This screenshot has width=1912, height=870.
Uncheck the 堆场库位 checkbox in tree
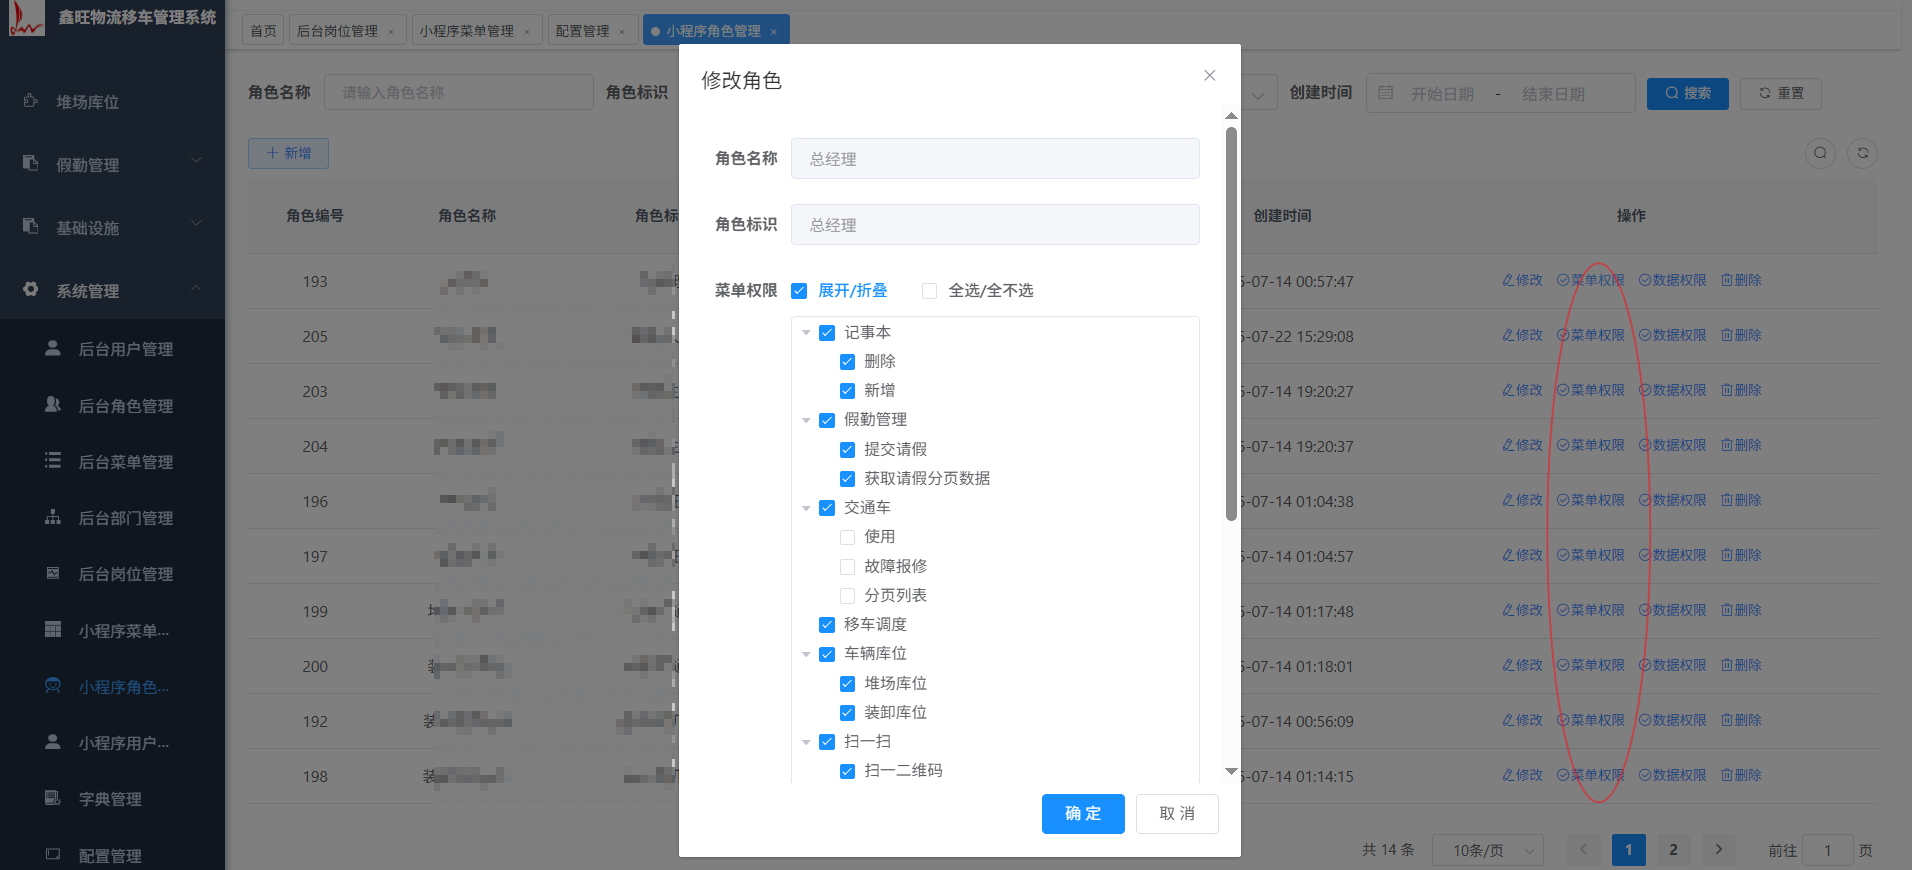click(847, 684)
